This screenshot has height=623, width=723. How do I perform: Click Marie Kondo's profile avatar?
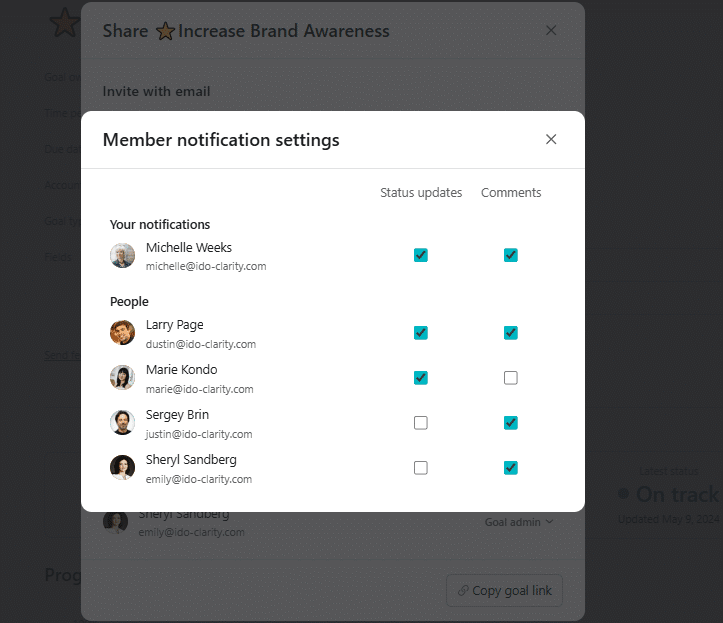click(x=122, y=378)
